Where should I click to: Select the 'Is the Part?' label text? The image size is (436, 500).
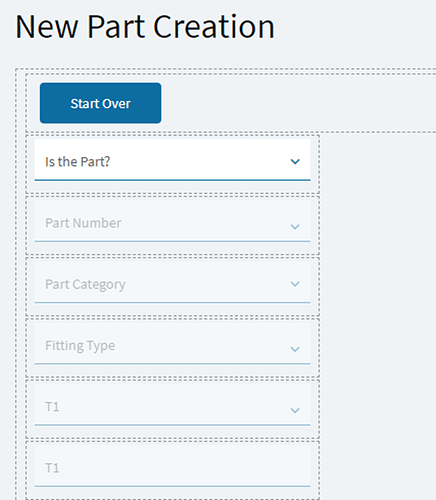pyautogui.click(x=78, y=162)
